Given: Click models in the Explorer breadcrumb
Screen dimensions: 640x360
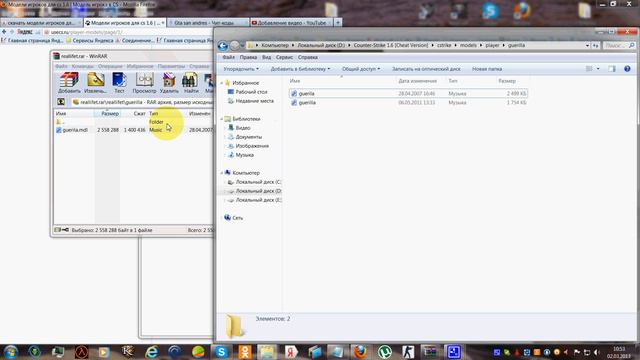Looking at the screenshot, I should [x=468, y=45].
